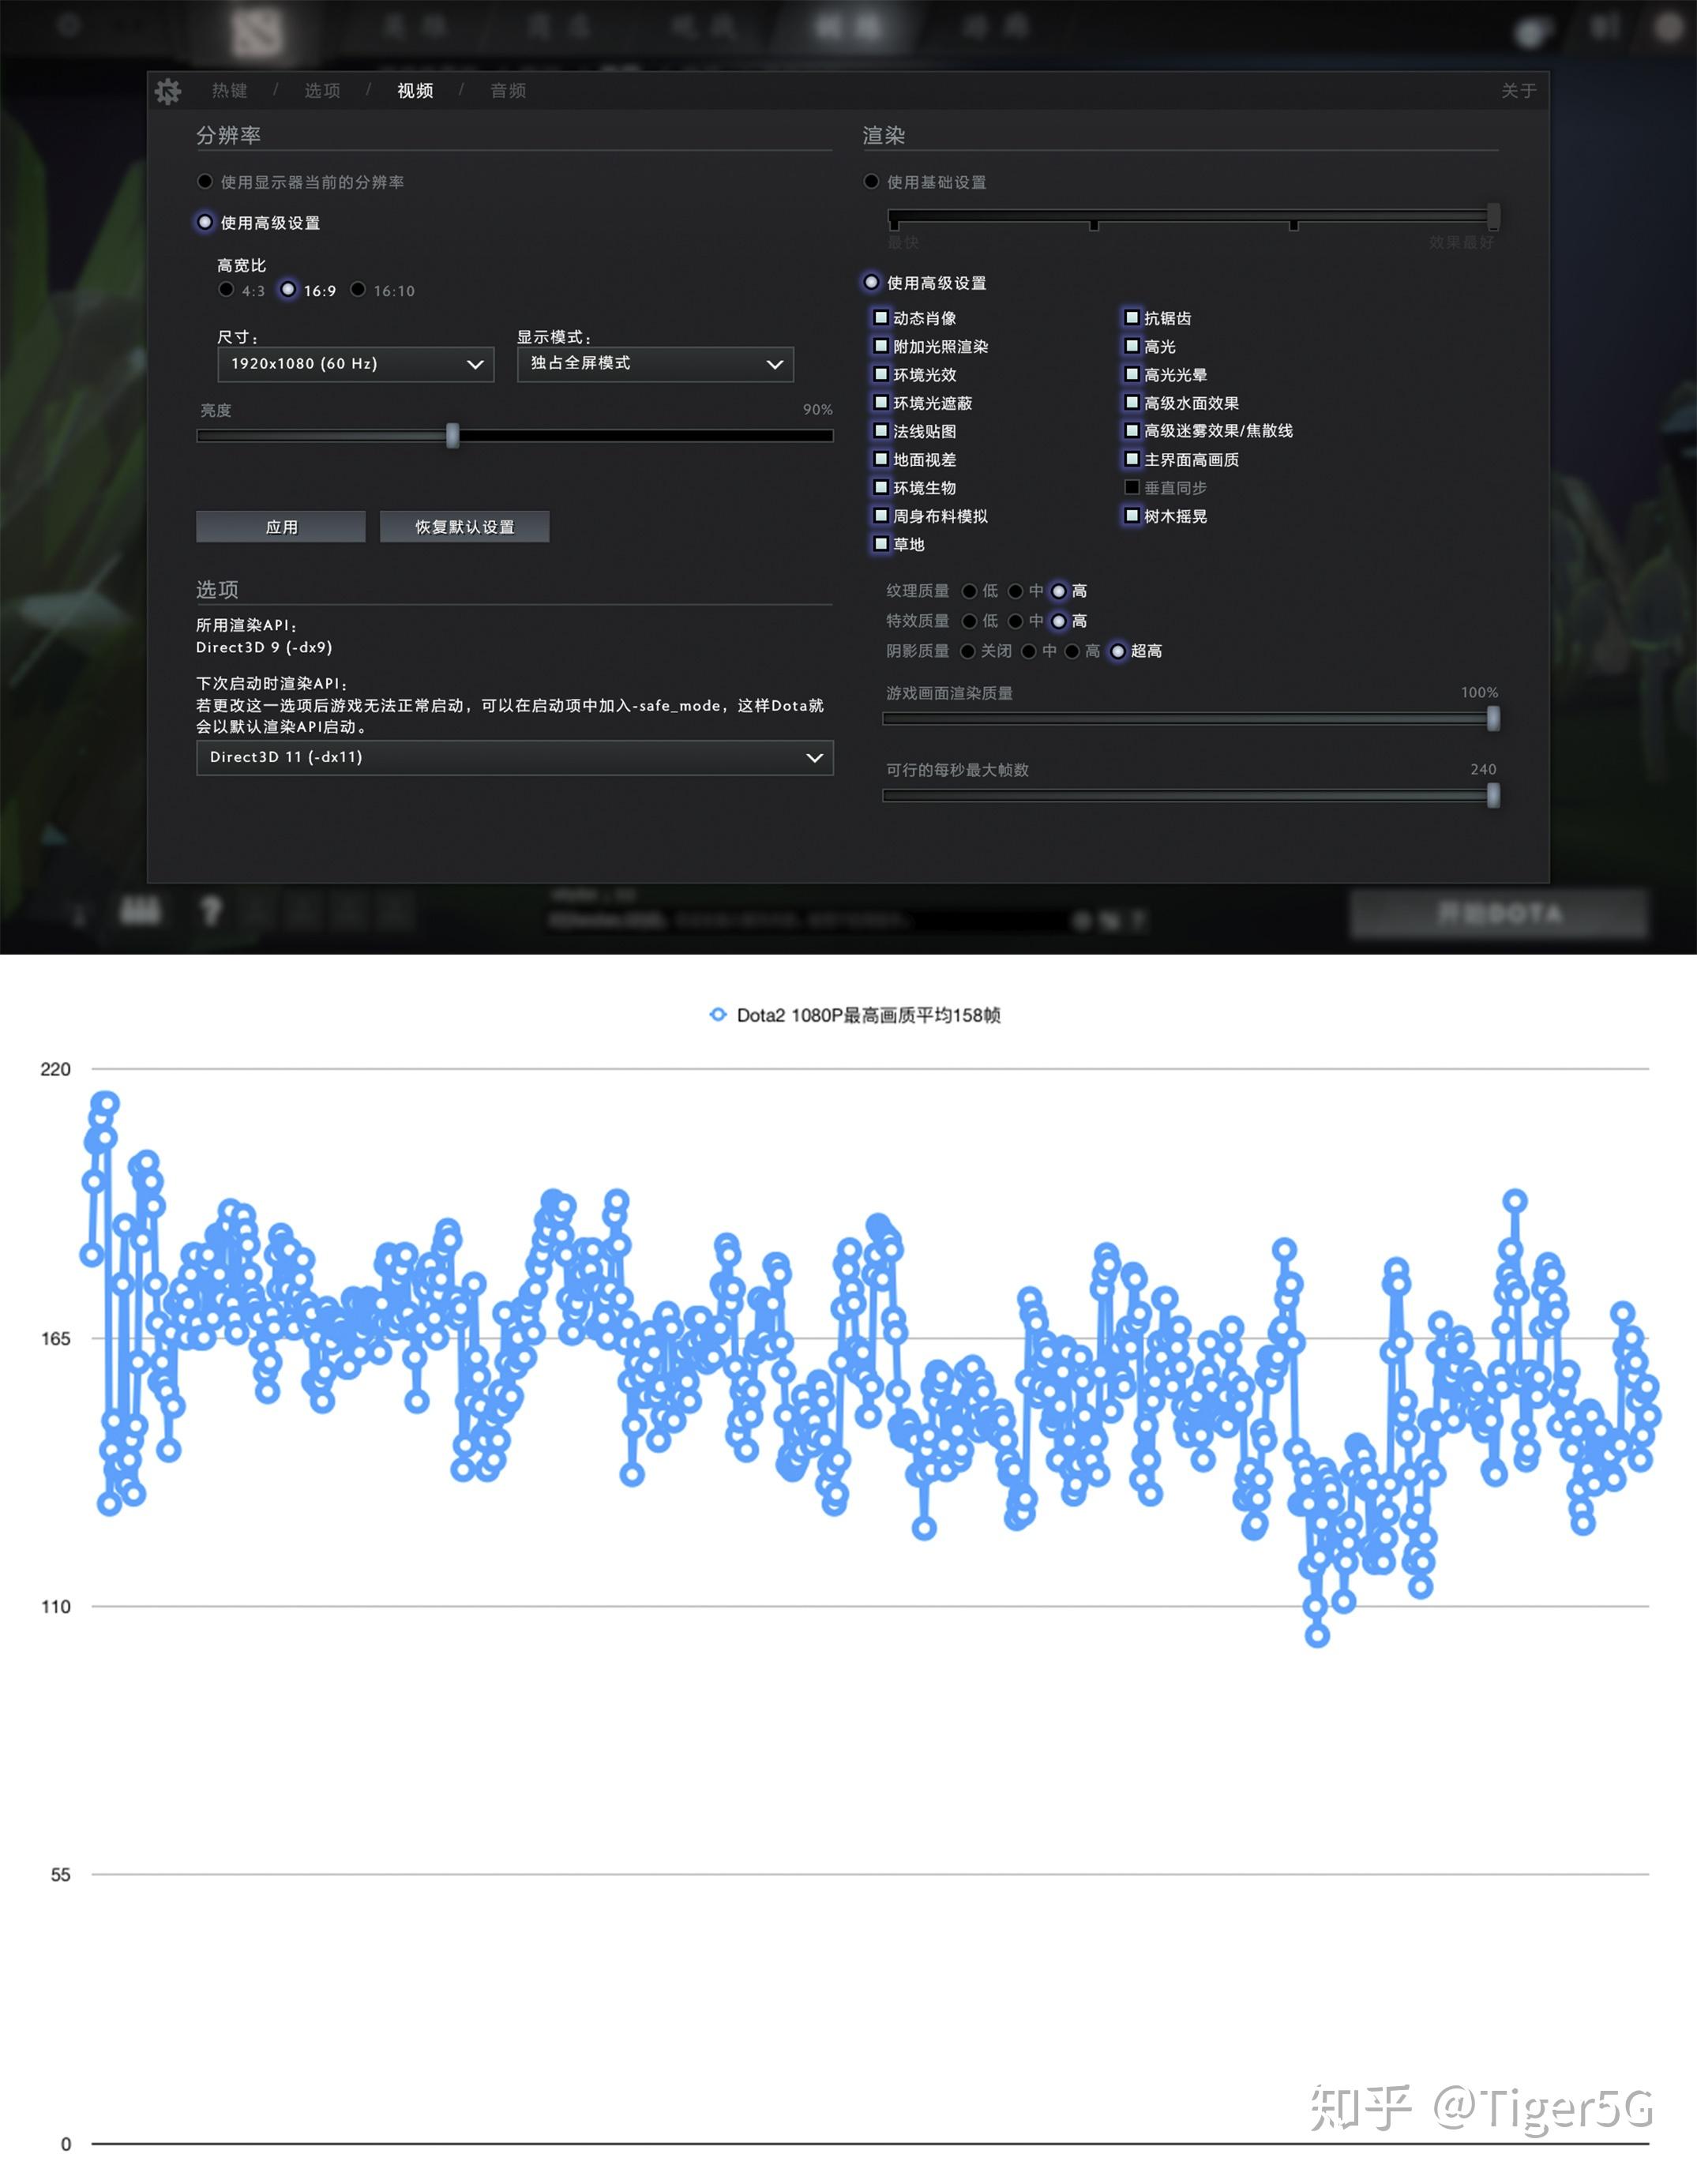
Task: Click the 可行的每秒最大帧数 slider handle
Action: pos(1493,795)
